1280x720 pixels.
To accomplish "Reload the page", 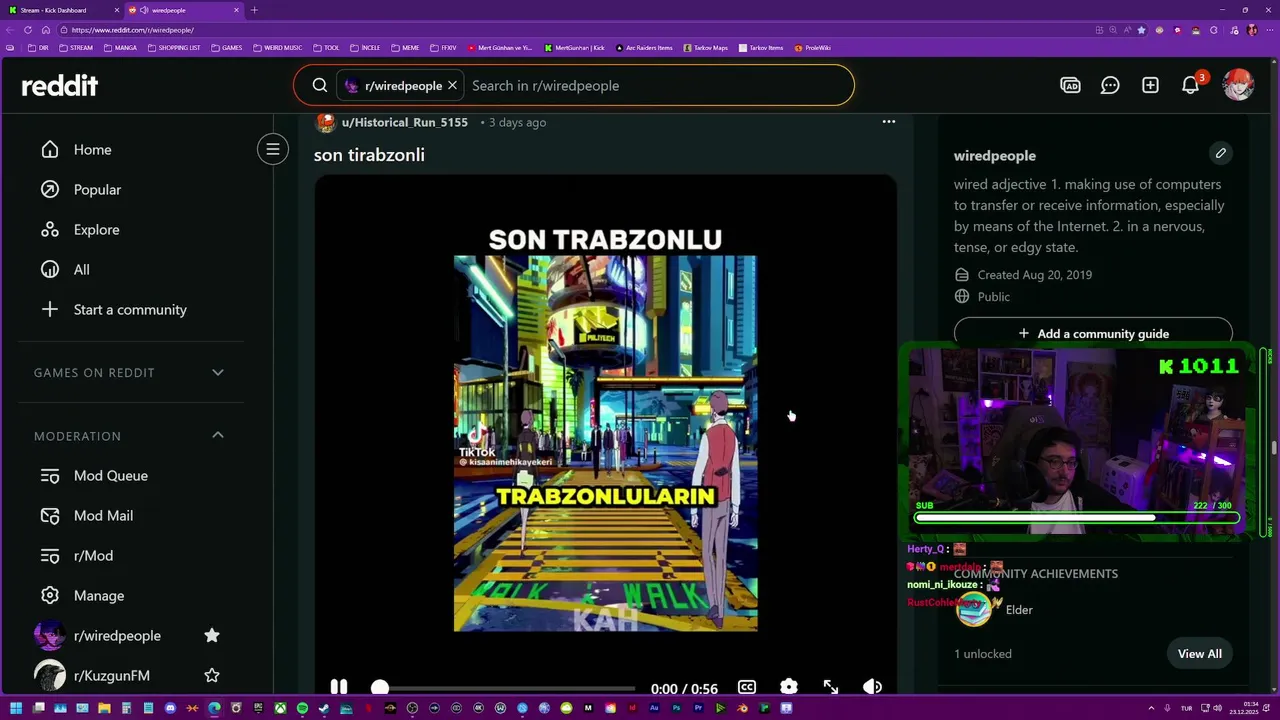I will coord(29,30).
